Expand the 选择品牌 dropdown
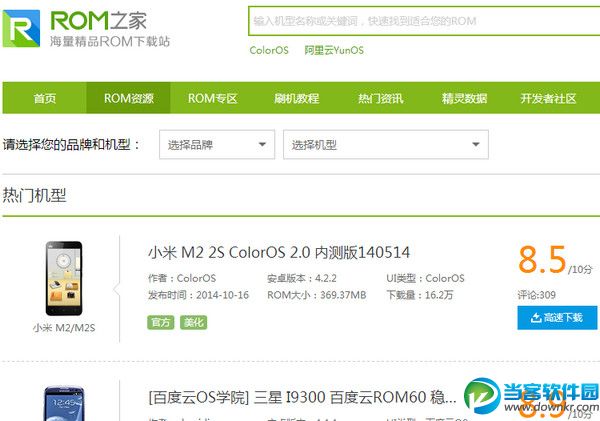The width and height of the screenshot is (600, 421). coord(217,144)
